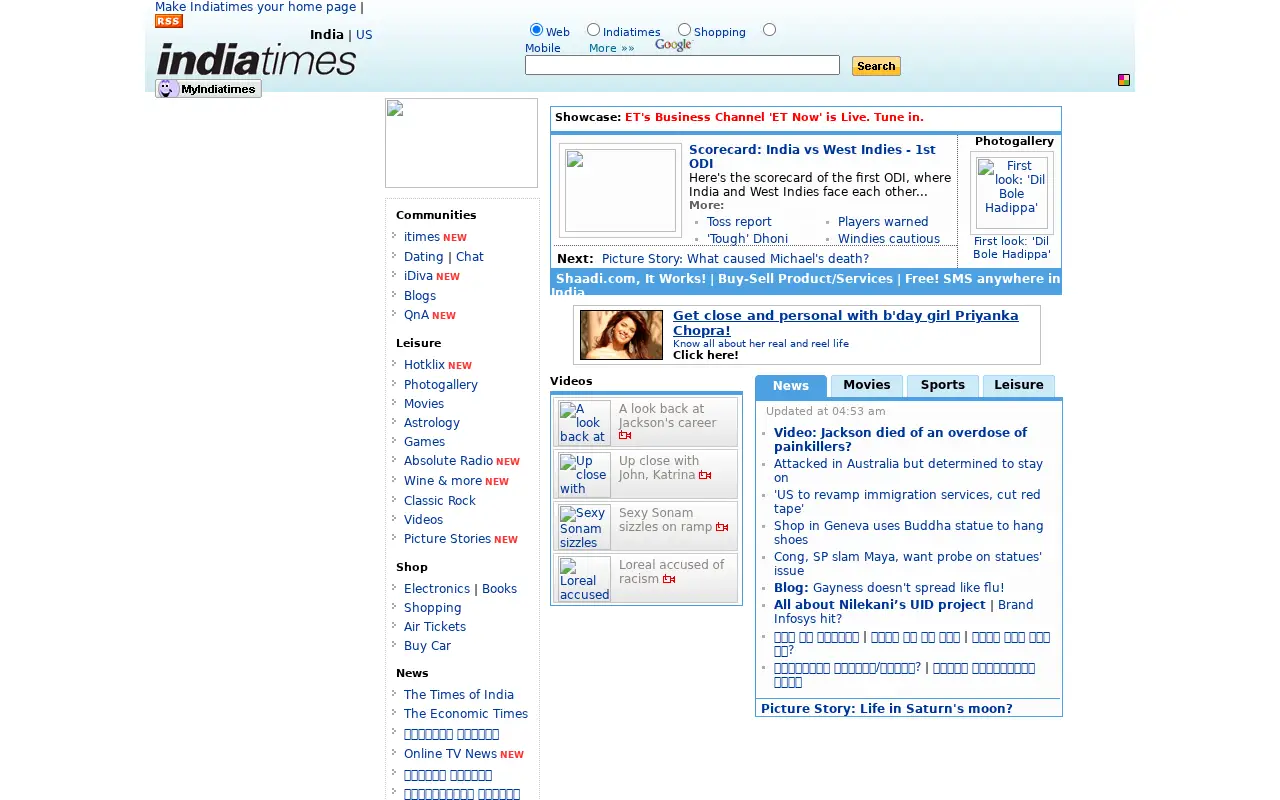The width and height of the screenshot is (1280, 800).
Task: Open the Toss report link
Action: tap(739, 222)
